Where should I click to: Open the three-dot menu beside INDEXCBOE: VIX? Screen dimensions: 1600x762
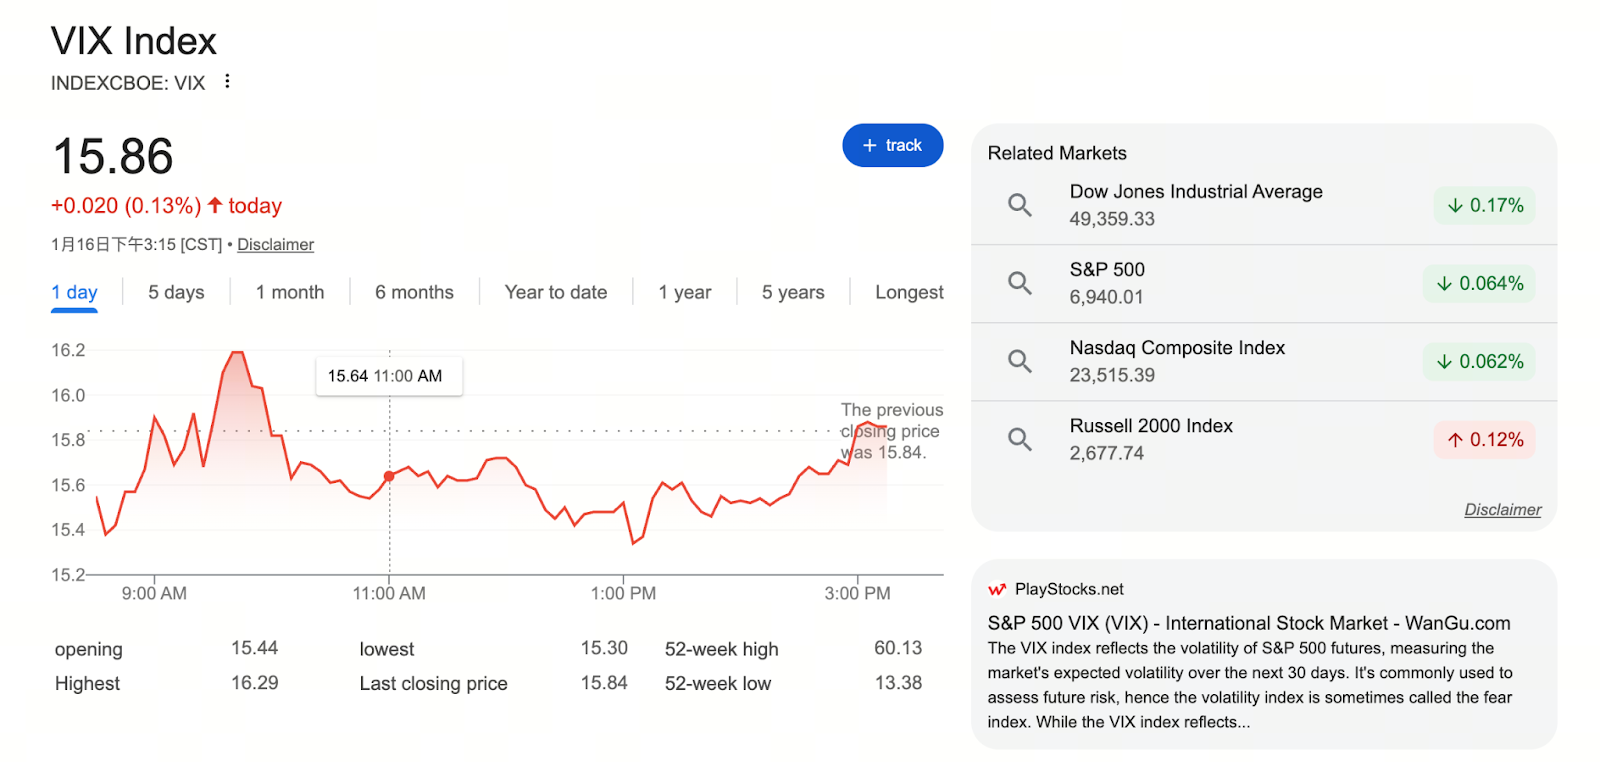click(x=227, y=82)
